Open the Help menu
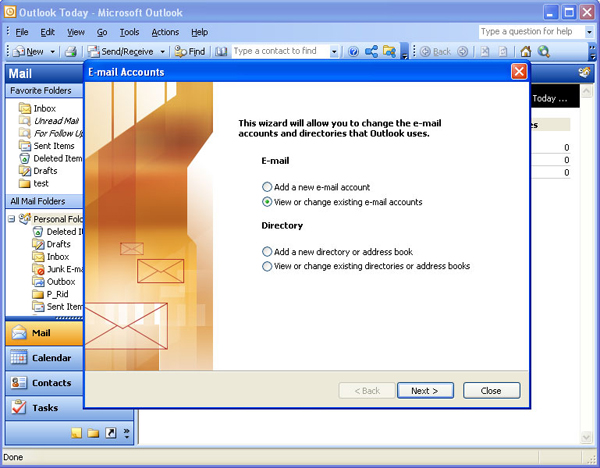This screenshot has width=600, height=468. (x=199, y=32)
